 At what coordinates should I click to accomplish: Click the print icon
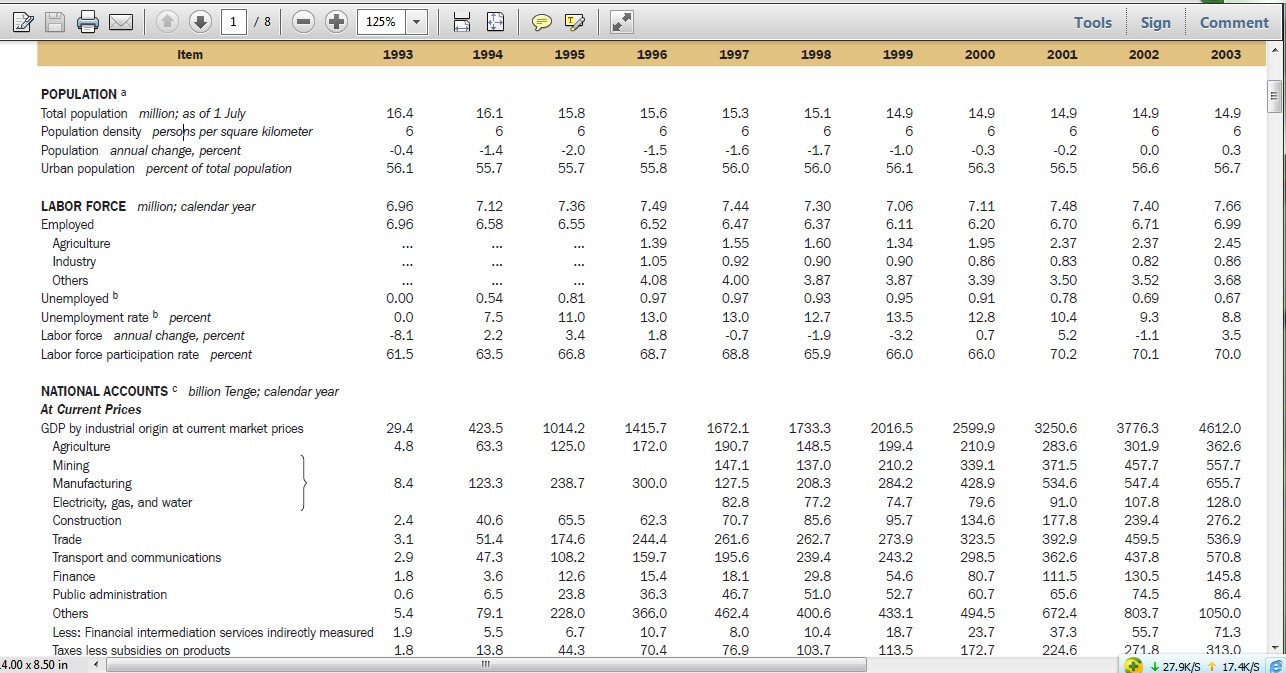89,21
